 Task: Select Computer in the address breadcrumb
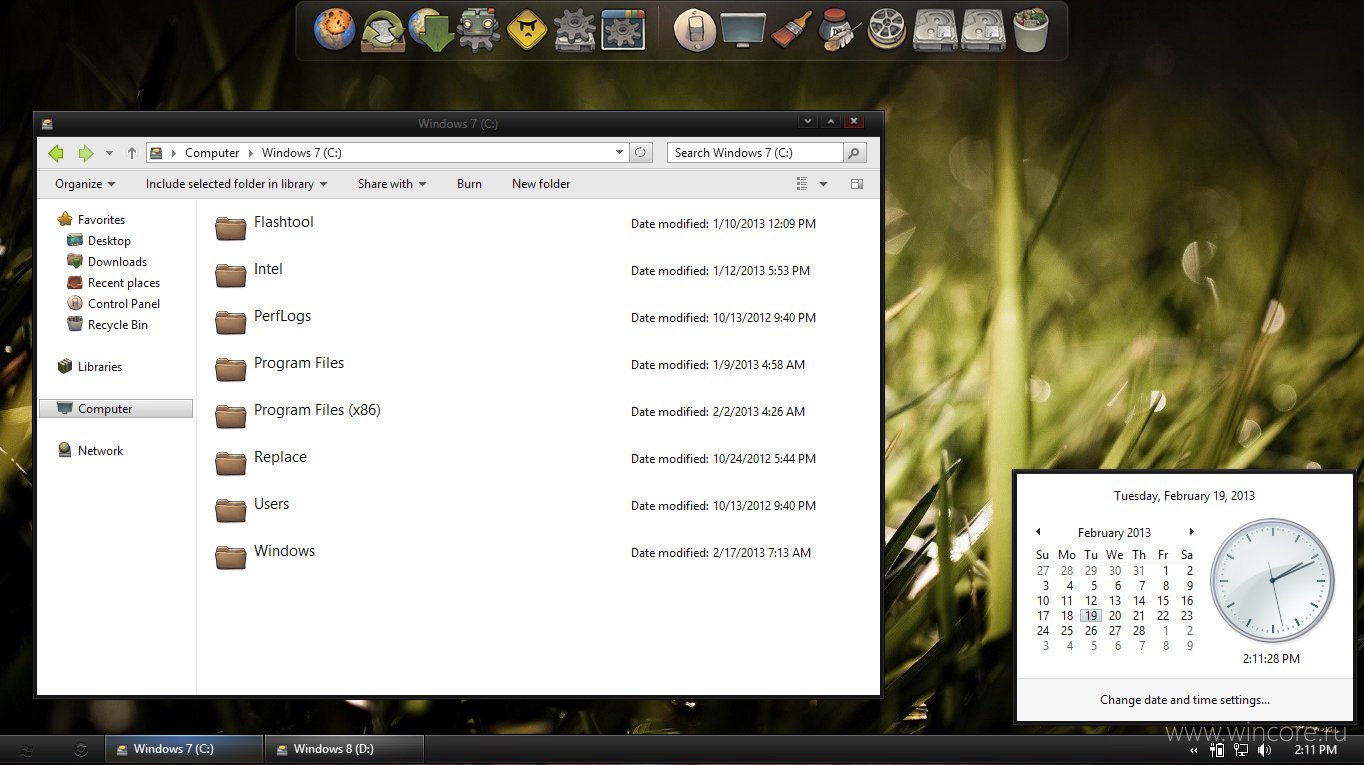[x=212, y=153]
